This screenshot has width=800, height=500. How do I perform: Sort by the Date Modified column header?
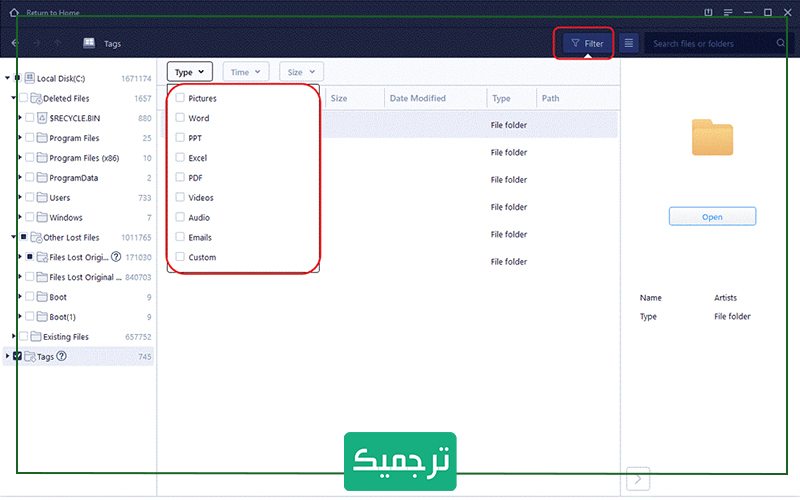coord(435,98)
